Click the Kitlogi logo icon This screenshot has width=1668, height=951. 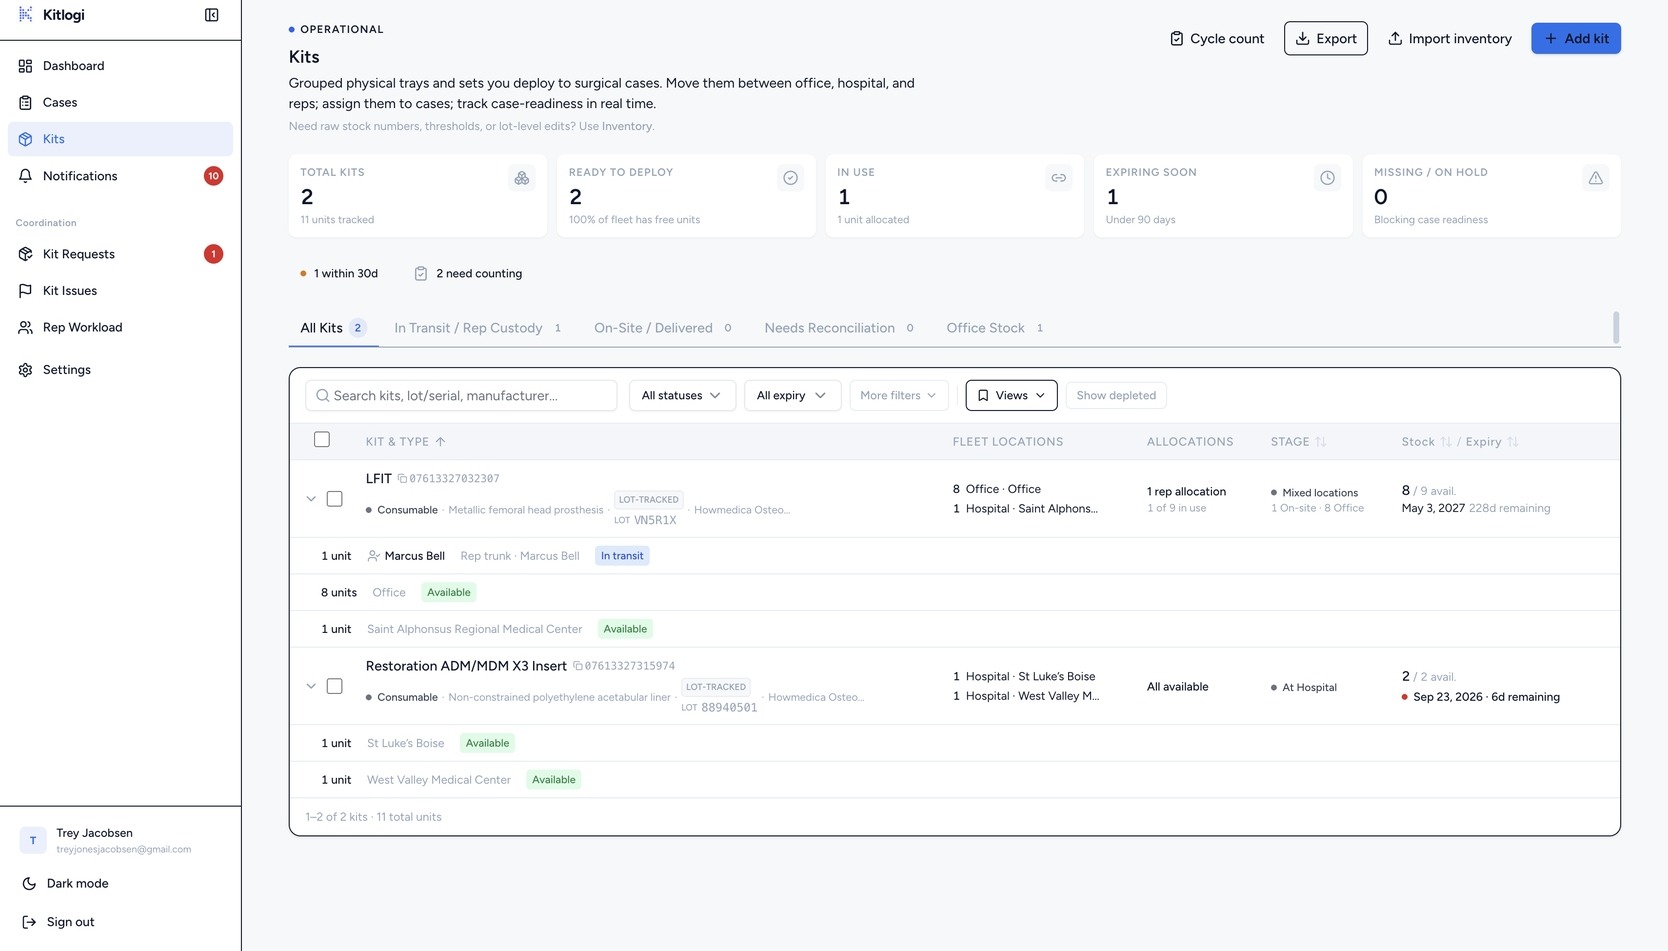[x=26, y=15]
